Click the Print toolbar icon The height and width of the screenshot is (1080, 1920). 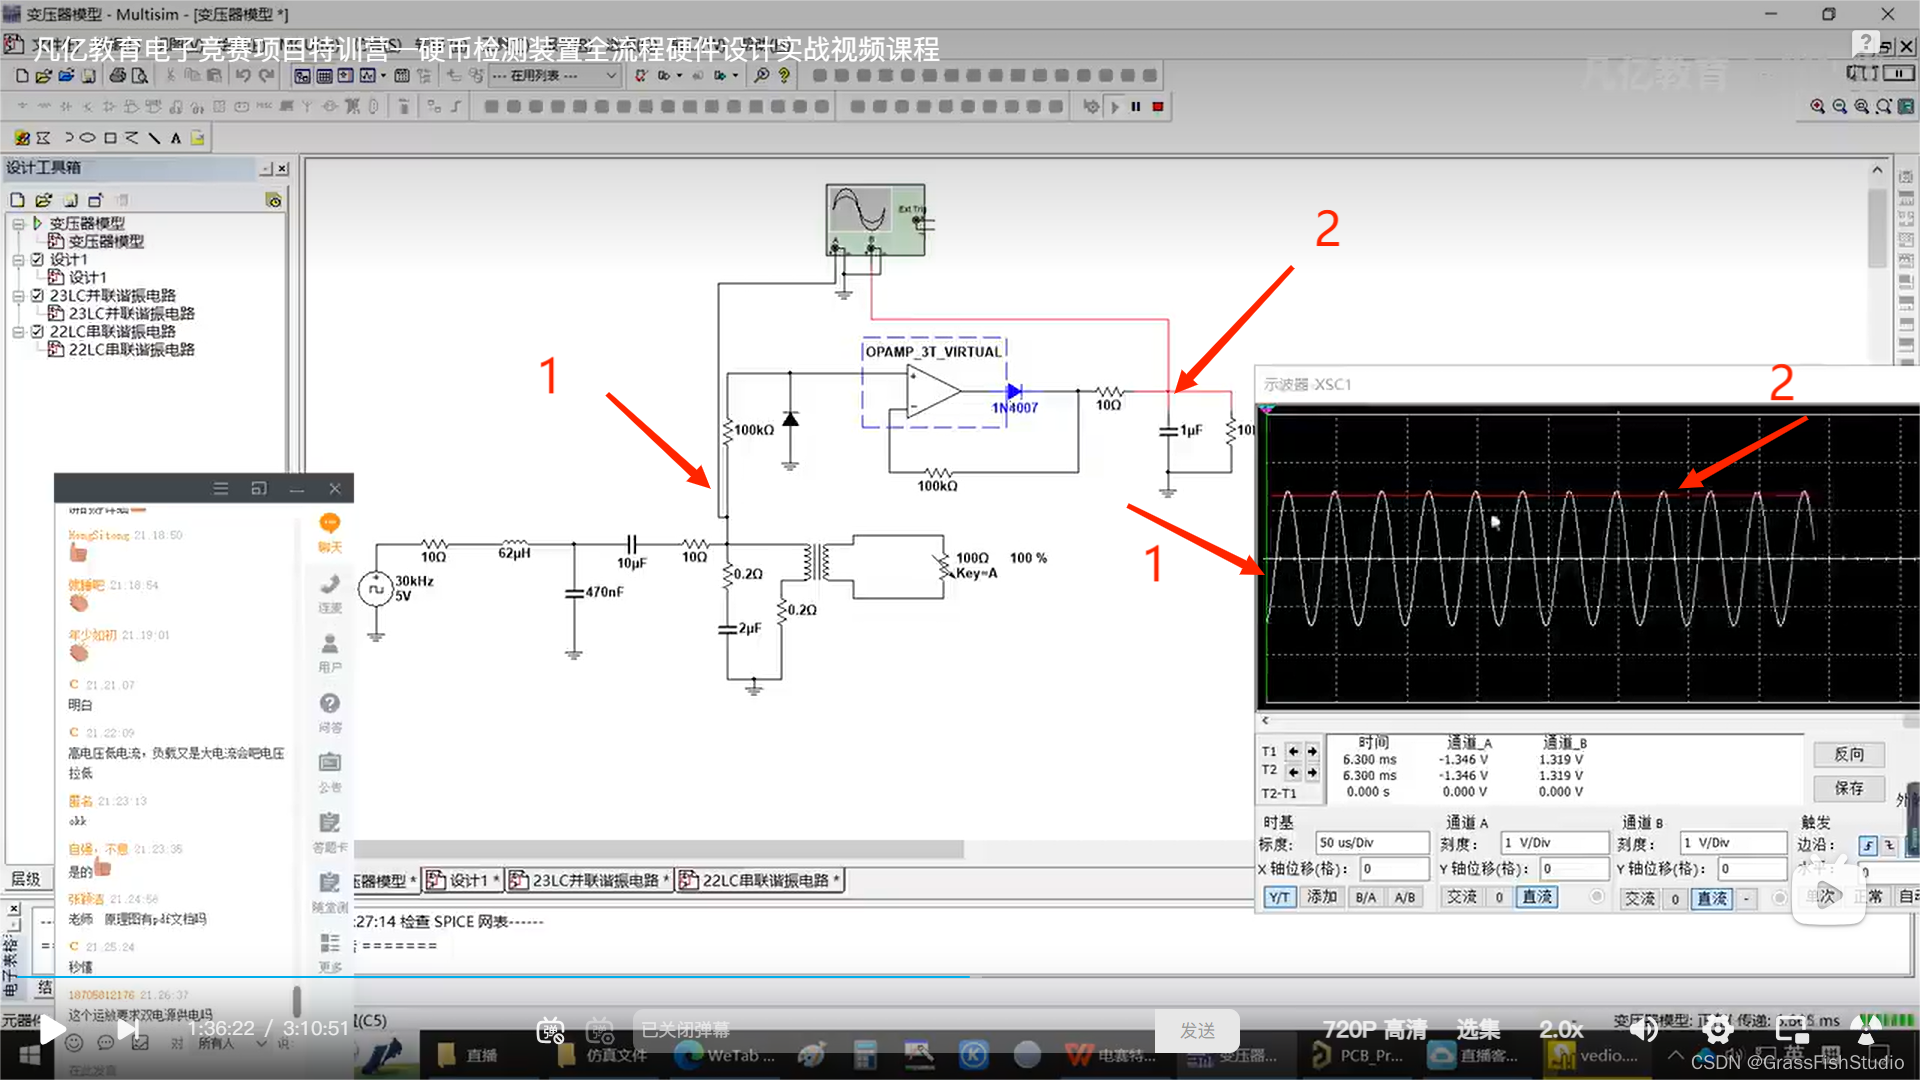click(x=118, y=76)
